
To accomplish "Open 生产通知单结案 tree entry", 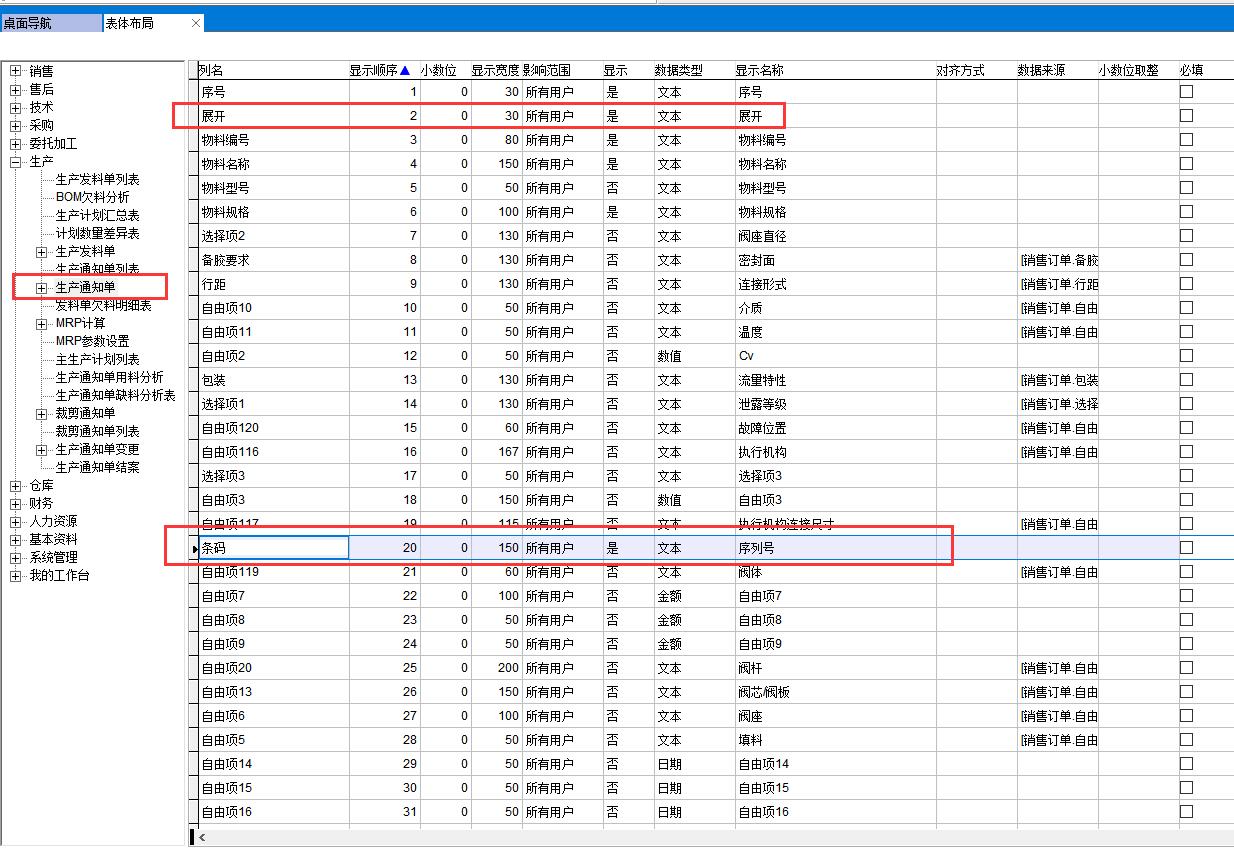I will [x=97, y=467].
